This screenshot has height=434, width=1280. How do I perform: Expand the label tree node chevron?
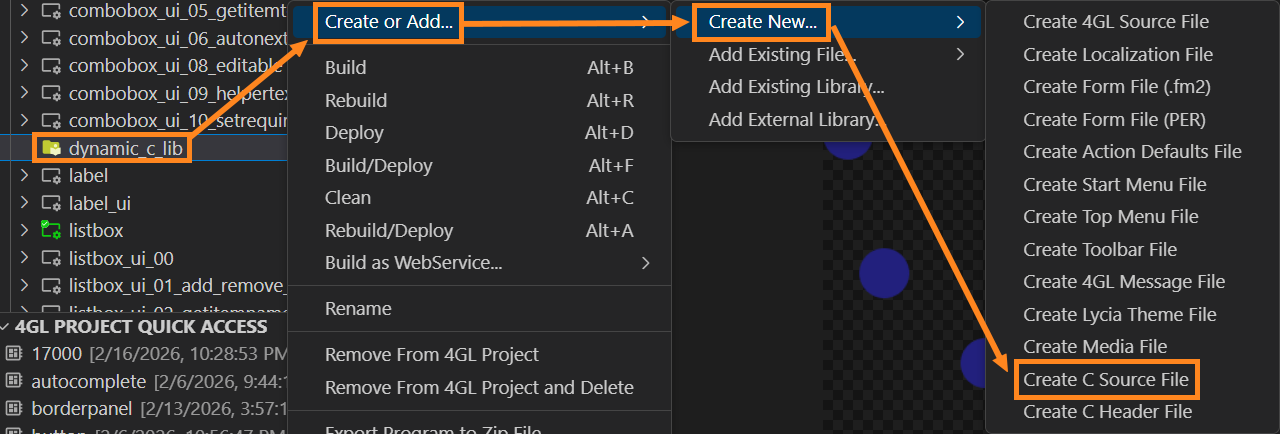24,176
